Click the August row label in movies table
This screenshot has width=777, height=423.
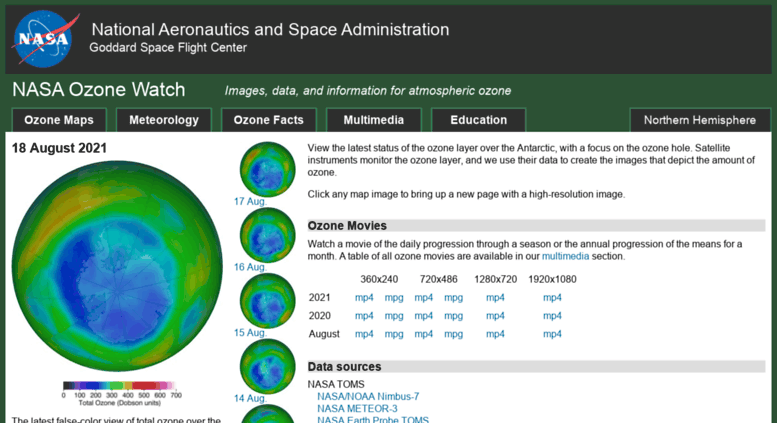click(324, 334)
